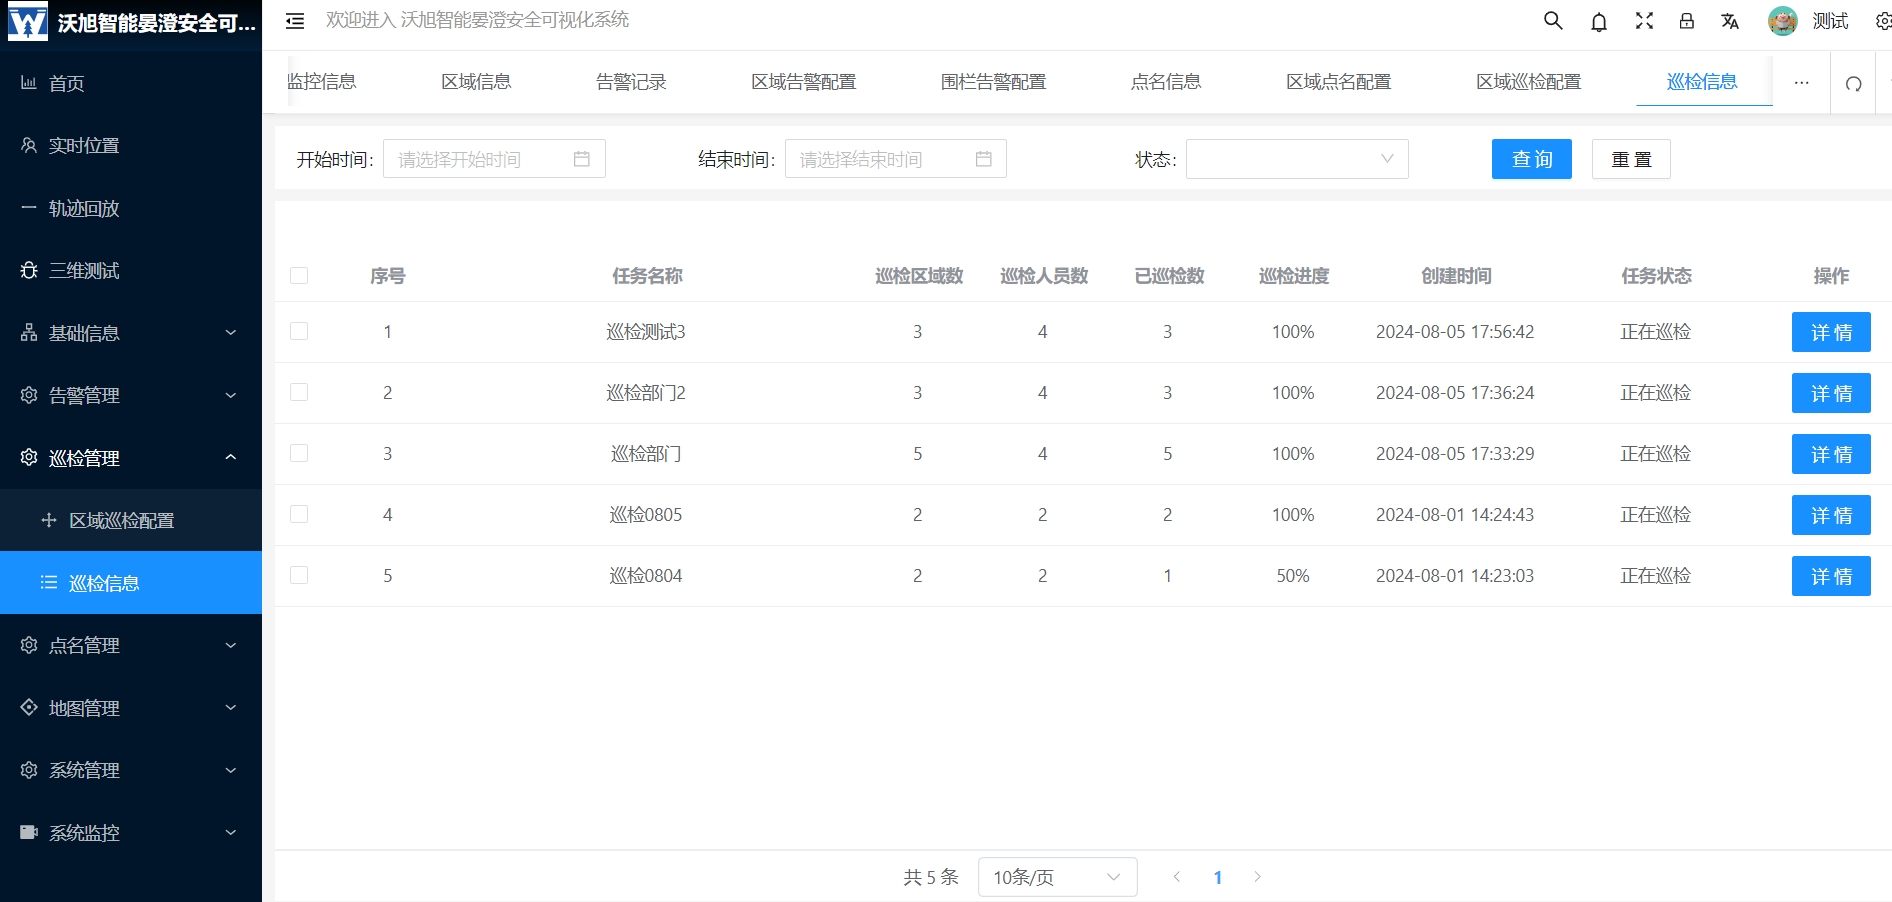
Task: Switch to the 告警记录 tab
Action: point(631,82)
